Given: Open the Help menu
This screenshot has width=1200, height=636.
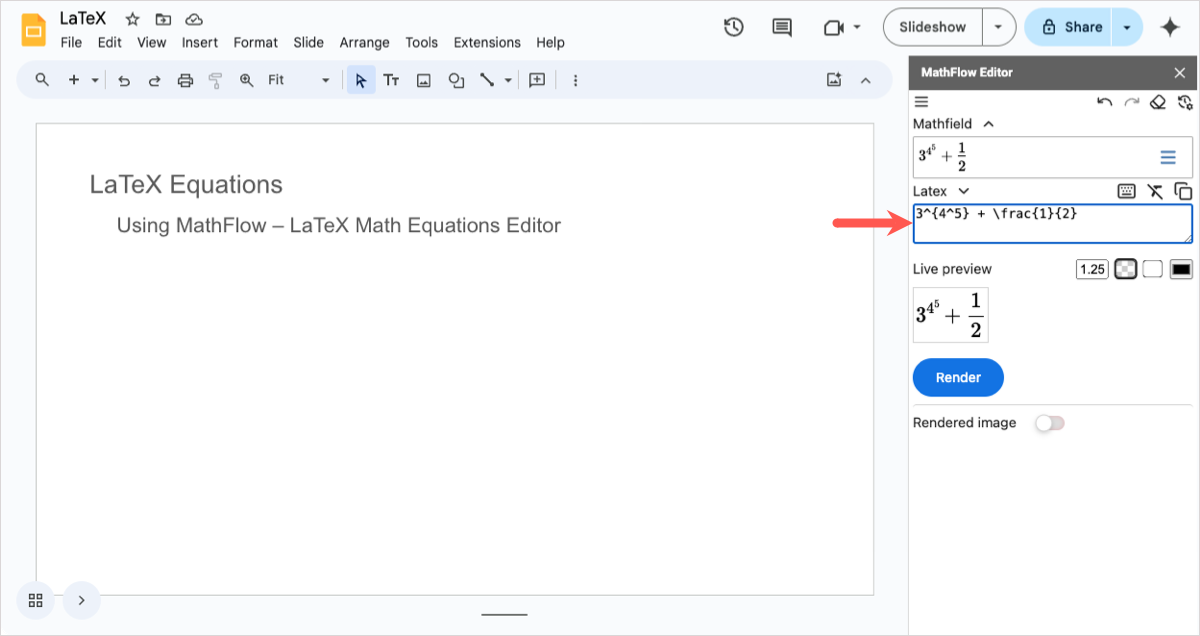Looking at the screenshot, I should tap(550, 43).
